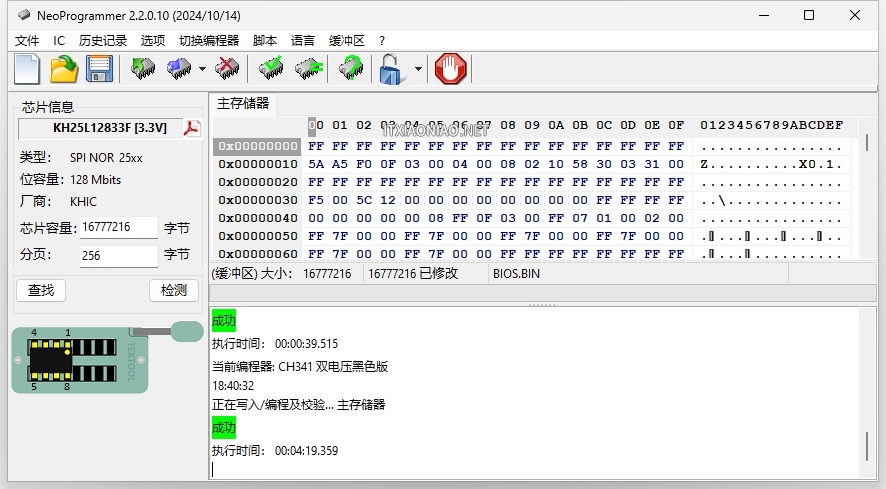Open a file with the folder icon
886x489 pixels.
point(64,69)
